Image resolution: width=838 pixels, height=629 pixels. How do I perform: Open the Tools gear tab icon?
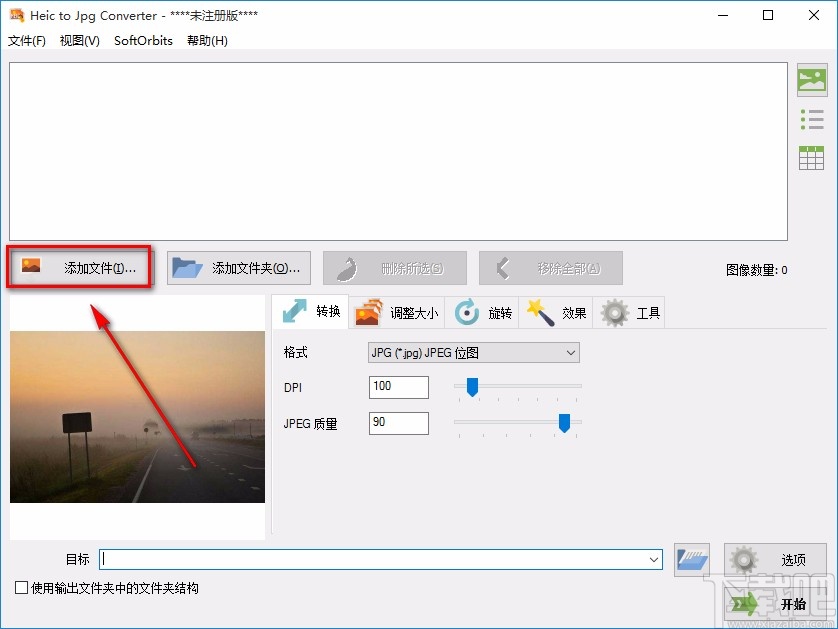(x=614, y=312)
